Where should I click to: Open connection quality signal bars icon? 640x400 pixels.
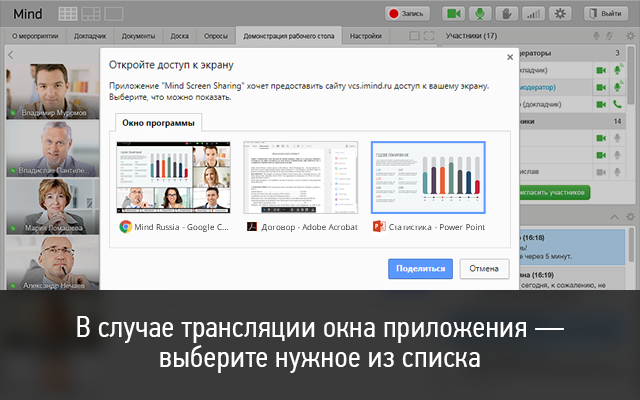click(x=533, y=13)
